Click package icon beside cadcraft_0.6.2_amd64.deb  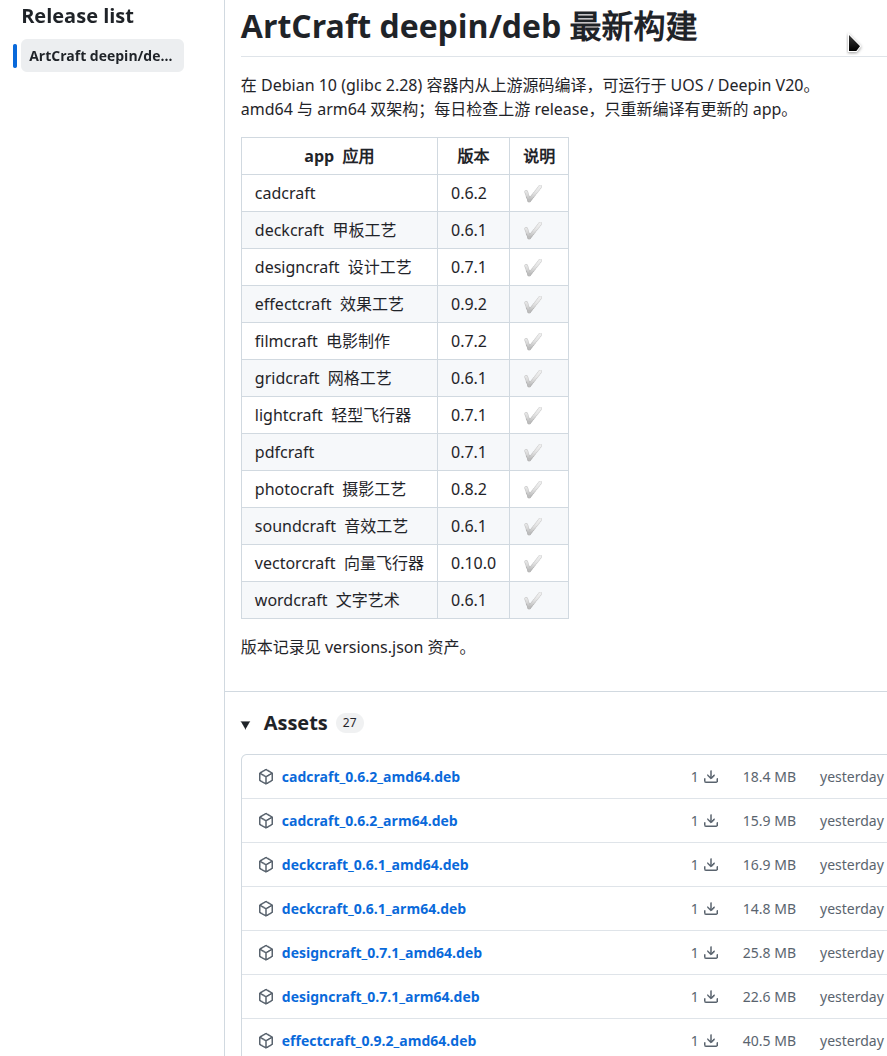point(266,777)
